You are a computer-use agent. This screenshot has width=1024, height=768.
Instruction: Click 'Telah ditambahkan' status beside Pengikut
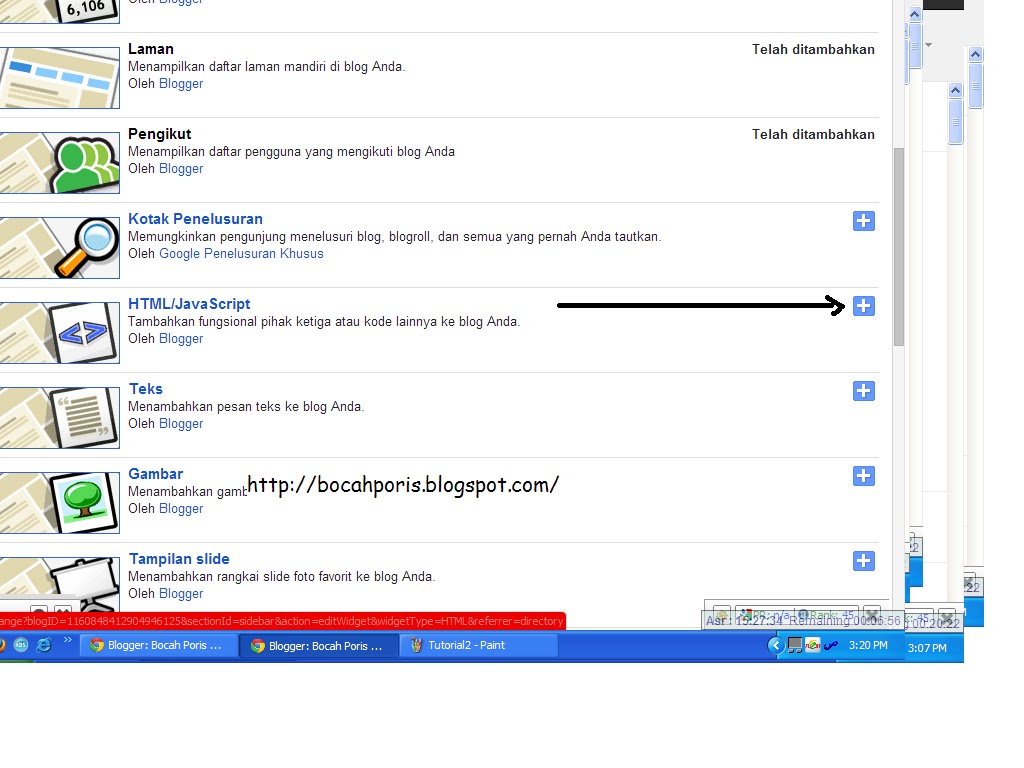[x=813, y=135]
